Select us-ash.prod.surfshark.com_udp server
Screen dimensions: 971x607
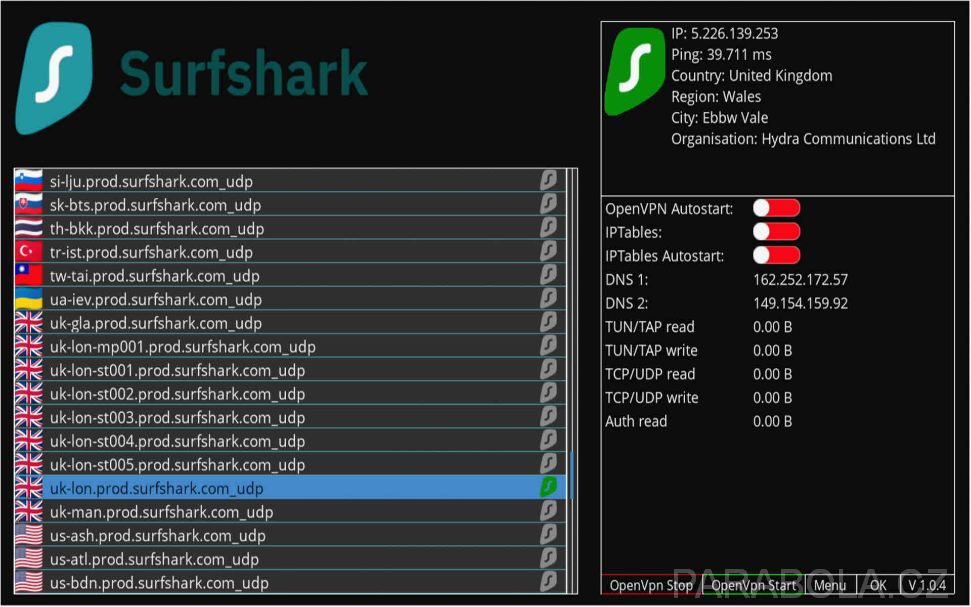pos(290,535)
